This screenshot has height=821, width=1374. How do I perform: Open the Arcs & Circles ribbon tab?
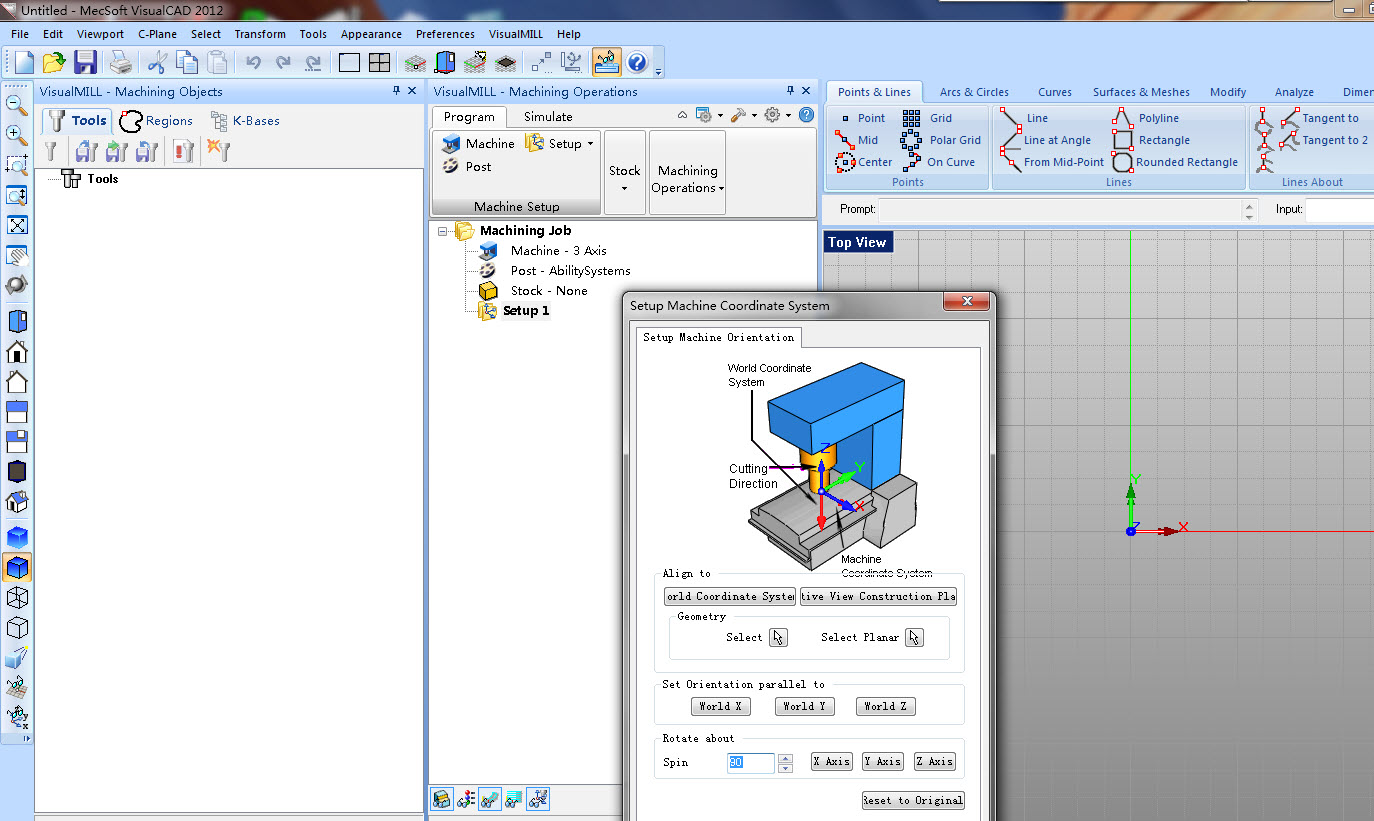[x=974, y=92]
